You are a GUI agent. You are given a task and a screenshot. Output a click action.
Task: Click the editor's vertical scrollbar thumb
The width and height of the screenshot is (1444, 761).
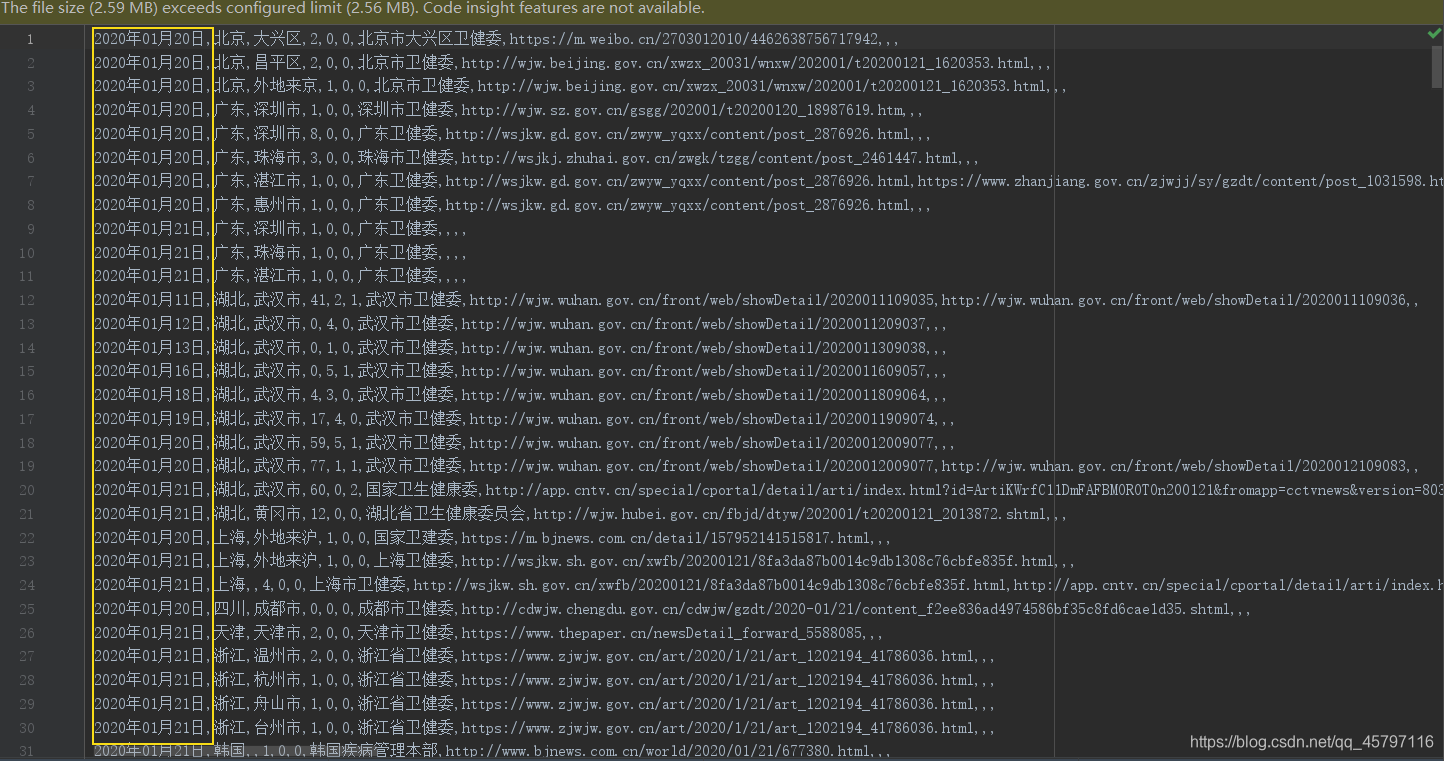1439,67
